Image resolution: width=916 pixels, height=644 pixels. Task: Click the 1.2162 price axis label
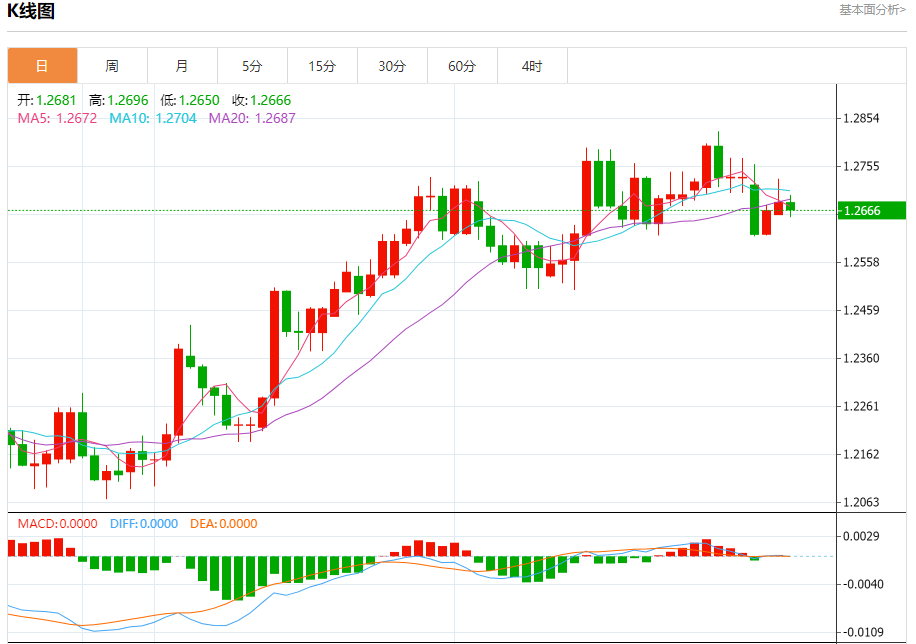(861, 454)
